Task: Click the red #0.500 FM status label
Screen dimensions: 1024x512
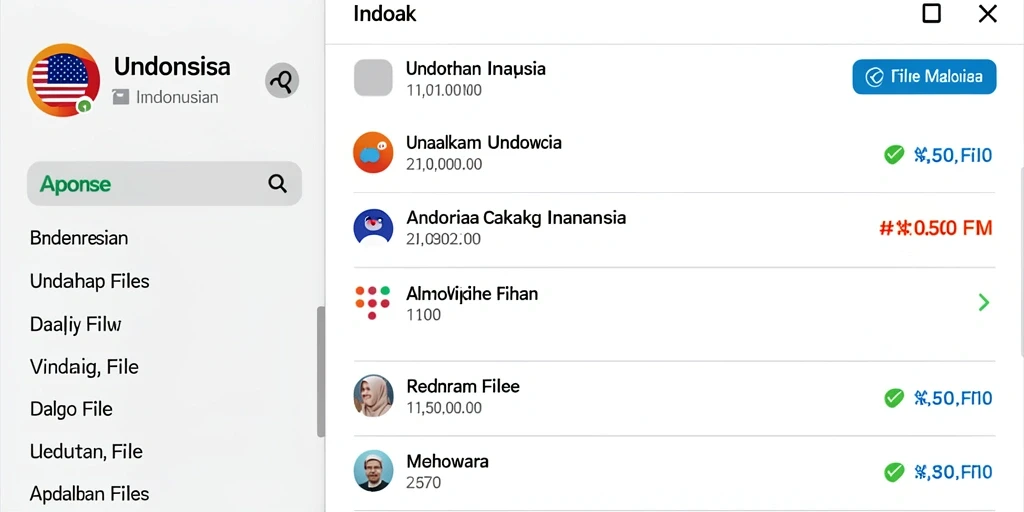Action: click(x=936, y=228)
